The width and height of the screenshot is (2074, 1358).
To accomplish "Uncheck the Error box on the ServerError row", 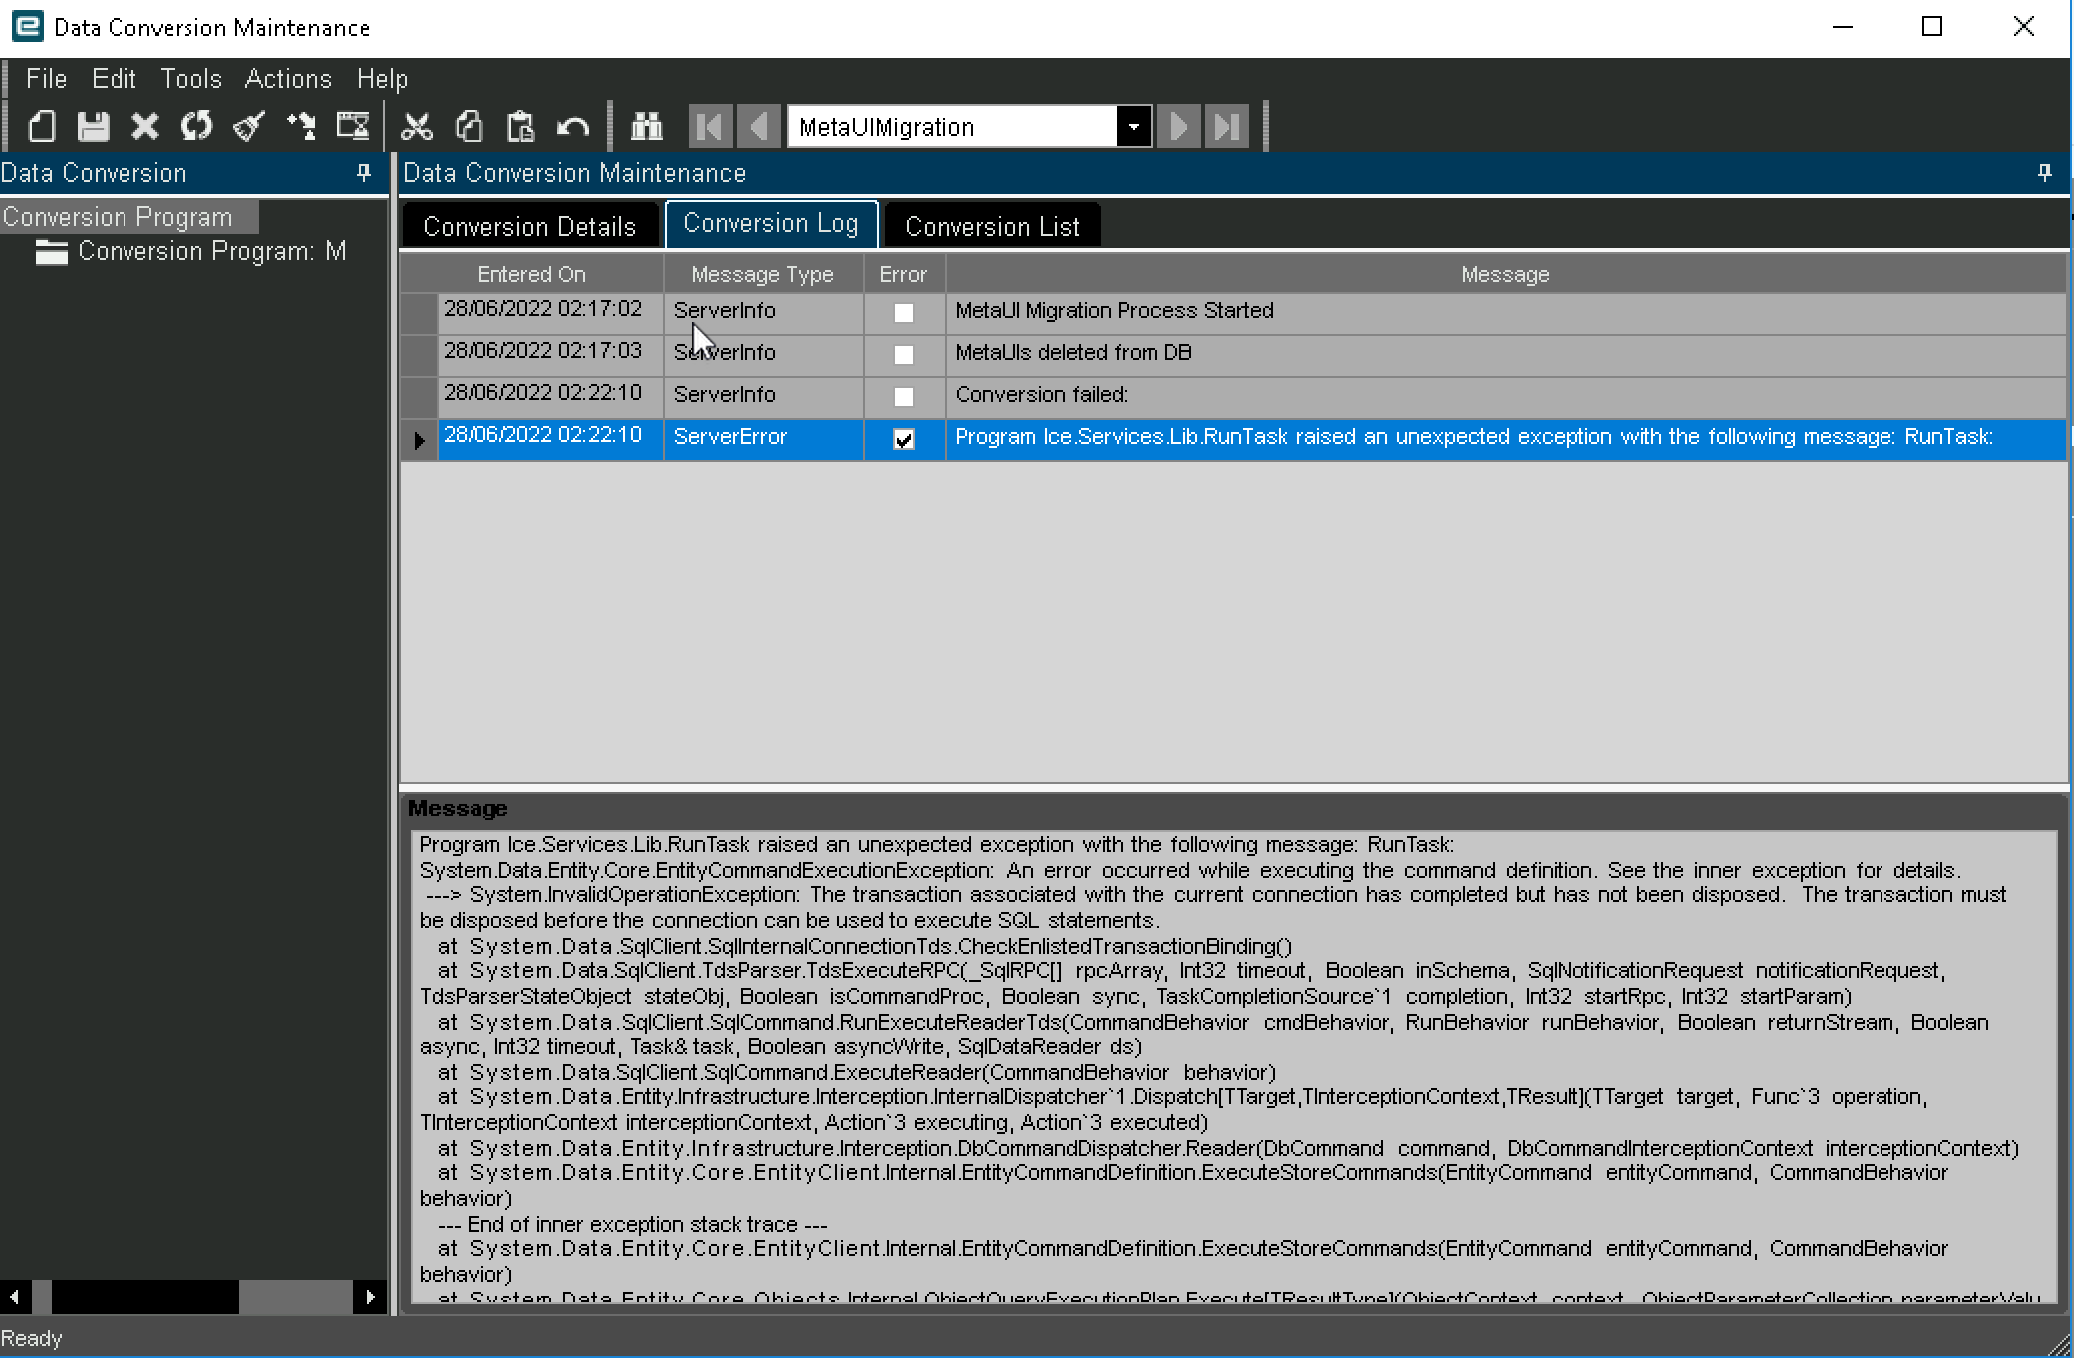I will [x=903, y=438].
